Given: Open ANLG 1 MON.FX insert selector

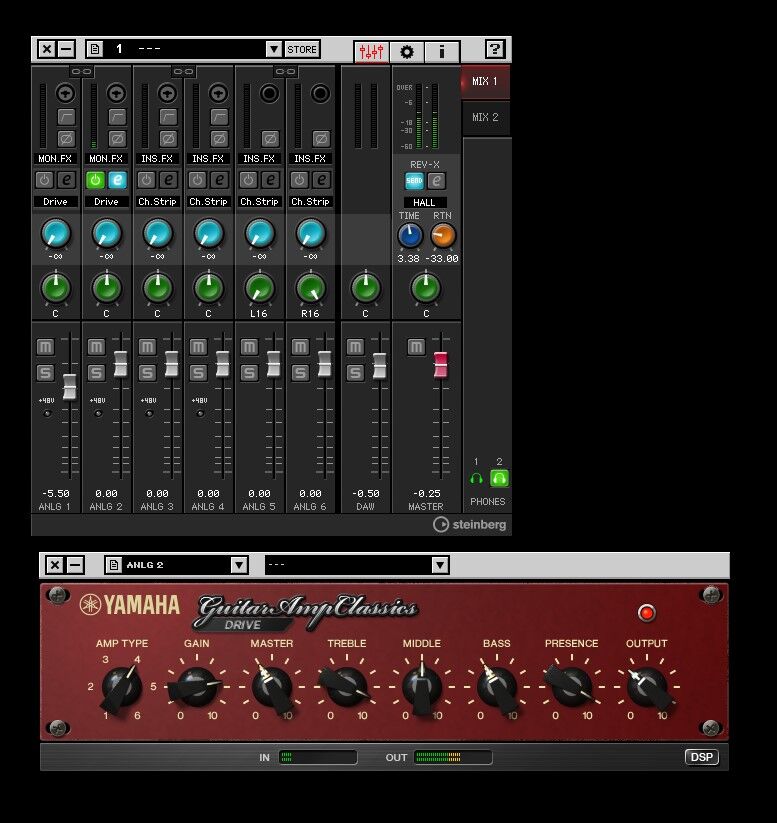Looking at the screenshot, I should click(x=55, y=159).
